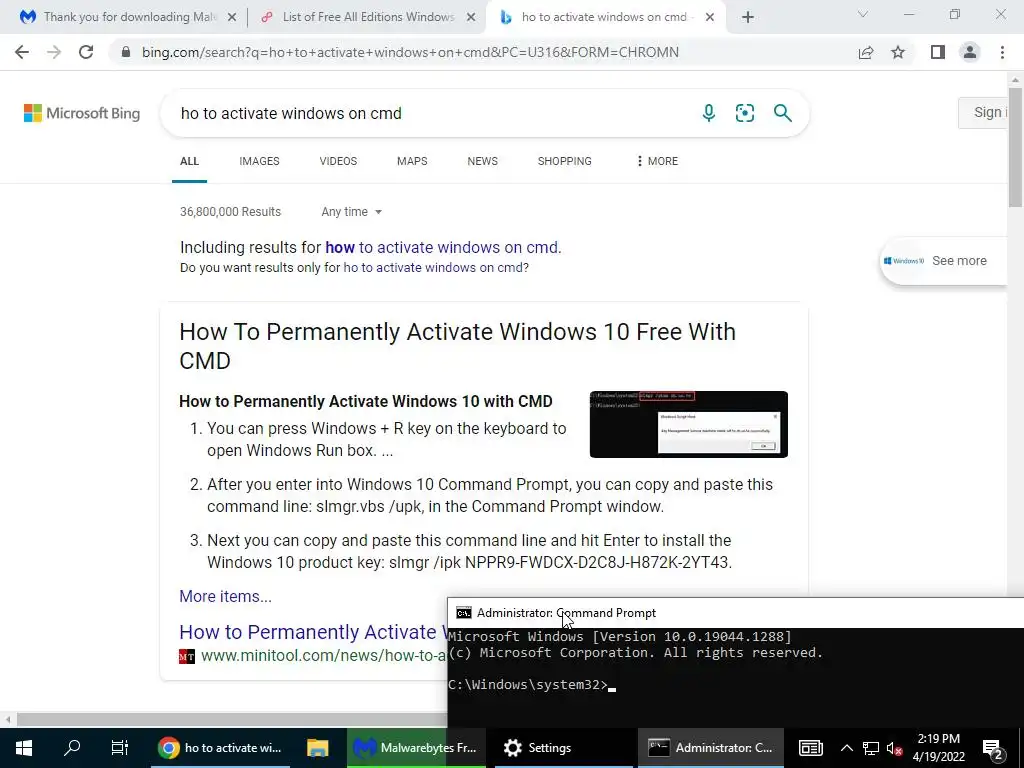Close the active Bing search tab

pyautogui.click(x=710, y=18)
